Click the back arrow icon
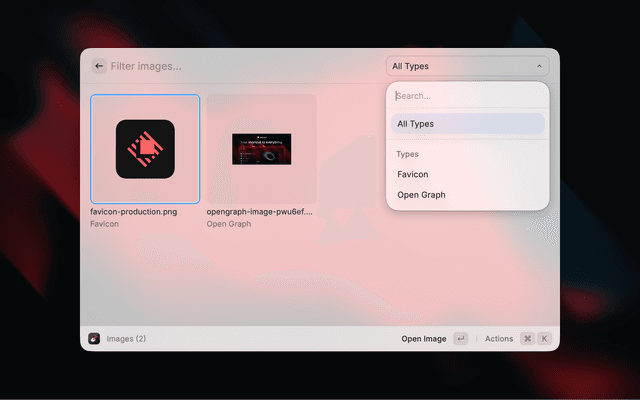Screen dimensions: 640x400 [99, 66]
